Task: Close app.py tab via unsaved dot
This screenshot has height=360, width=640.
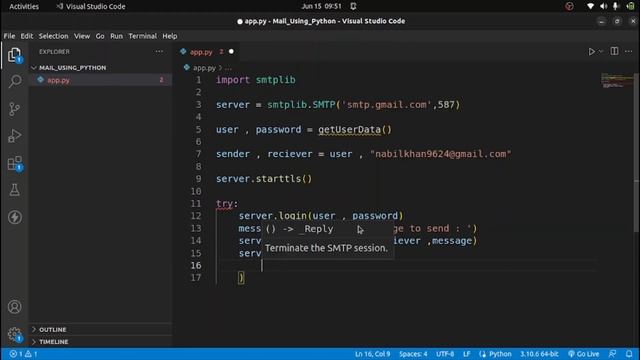Action: [231, 51]
